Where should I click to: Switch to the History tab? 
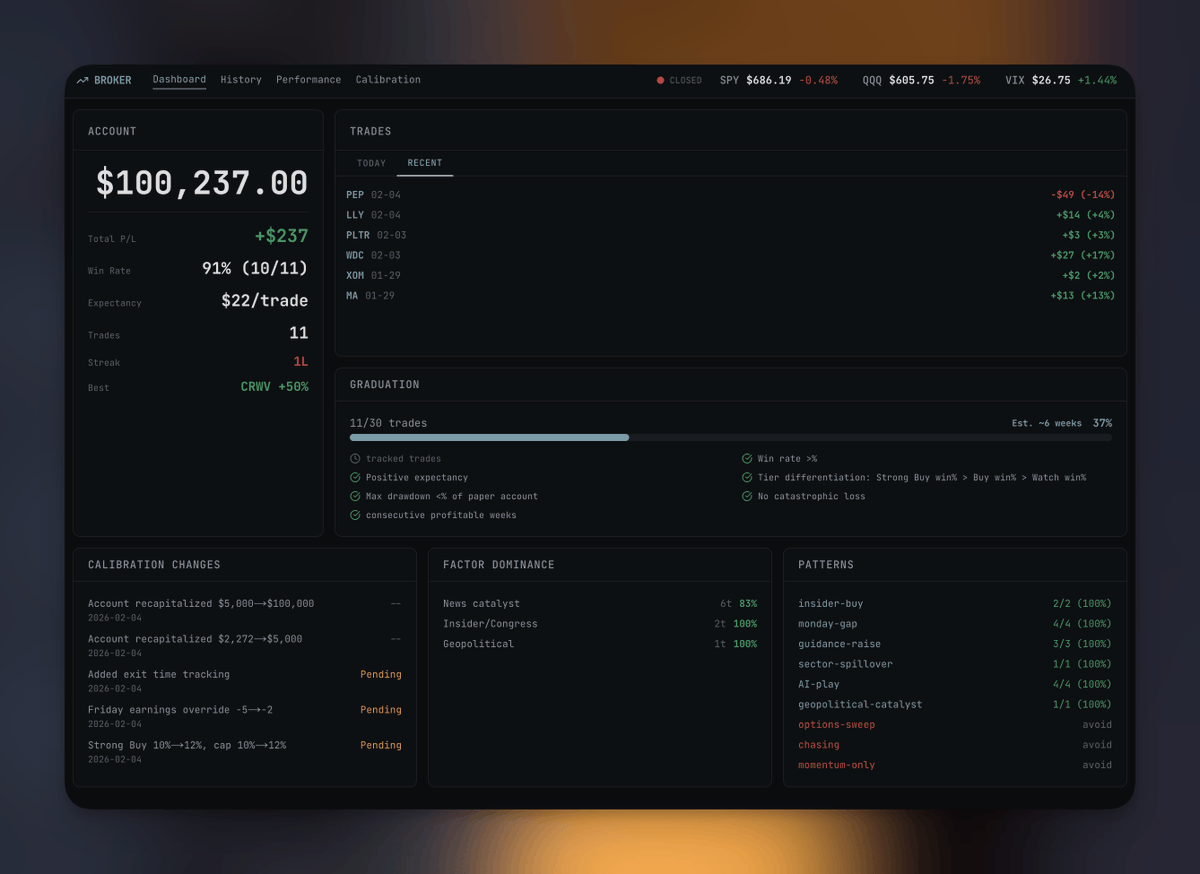(241, 80)
